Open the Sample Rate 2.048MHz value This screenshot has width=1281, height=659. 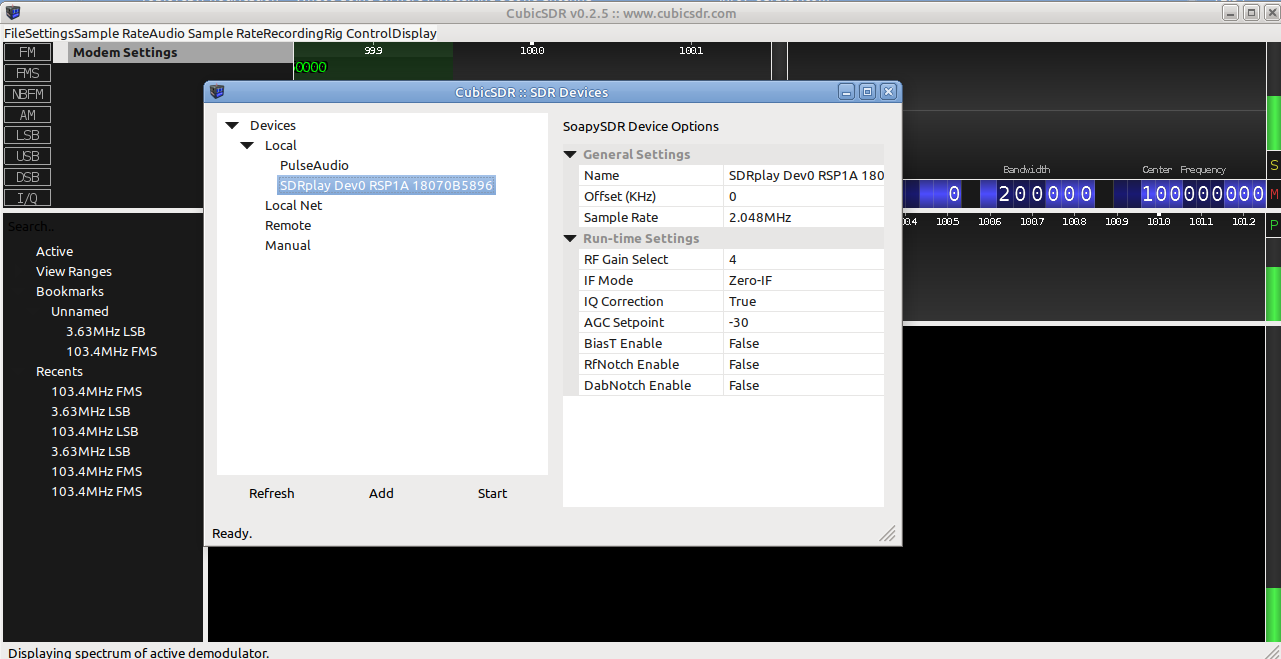[x=804, y=217]
